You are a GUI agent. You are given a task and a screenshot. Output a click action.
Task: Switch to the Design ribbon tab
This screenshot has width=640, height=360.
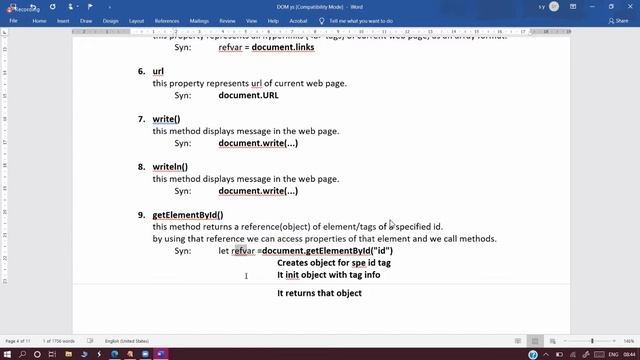point(110,21)
